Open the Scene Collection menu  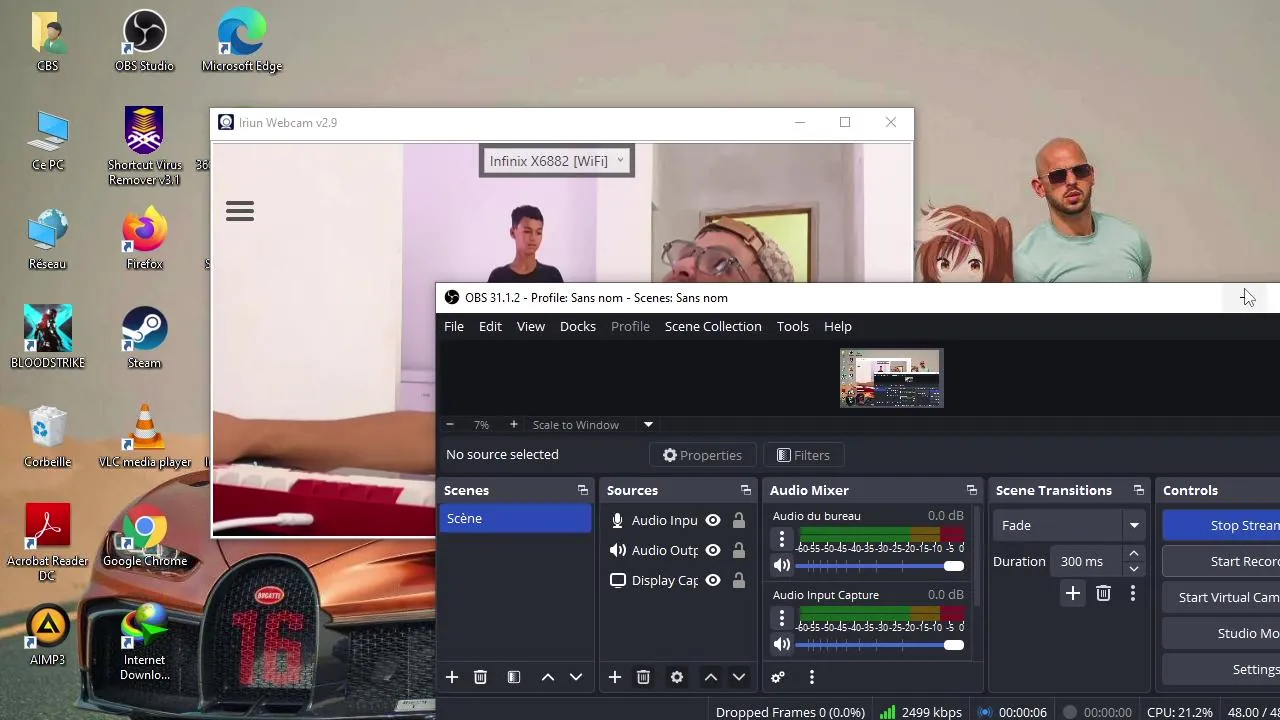coord(713,326)
